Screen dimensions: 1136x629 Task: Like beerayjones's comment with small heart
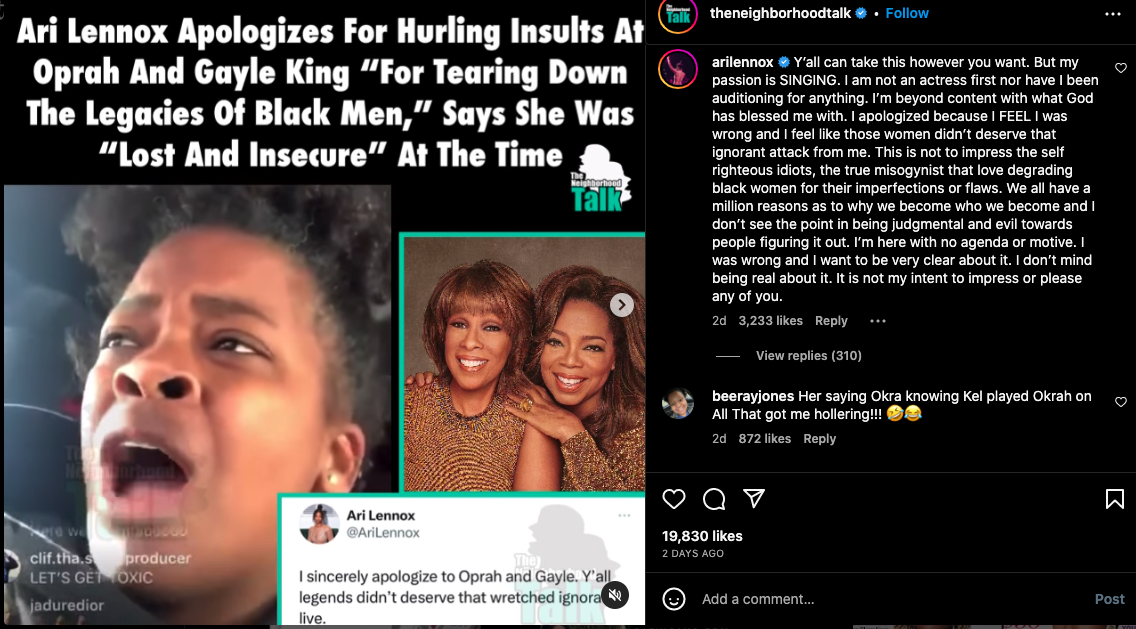[1121, 401]
